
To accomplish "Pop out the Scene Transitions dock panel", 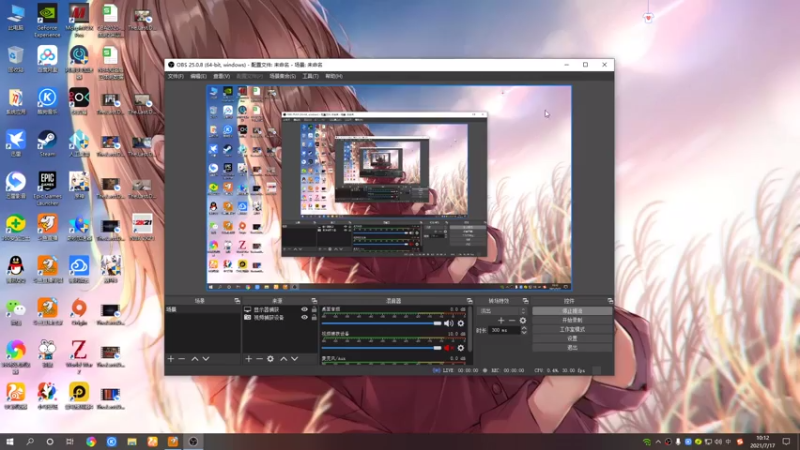I will 525,301.
